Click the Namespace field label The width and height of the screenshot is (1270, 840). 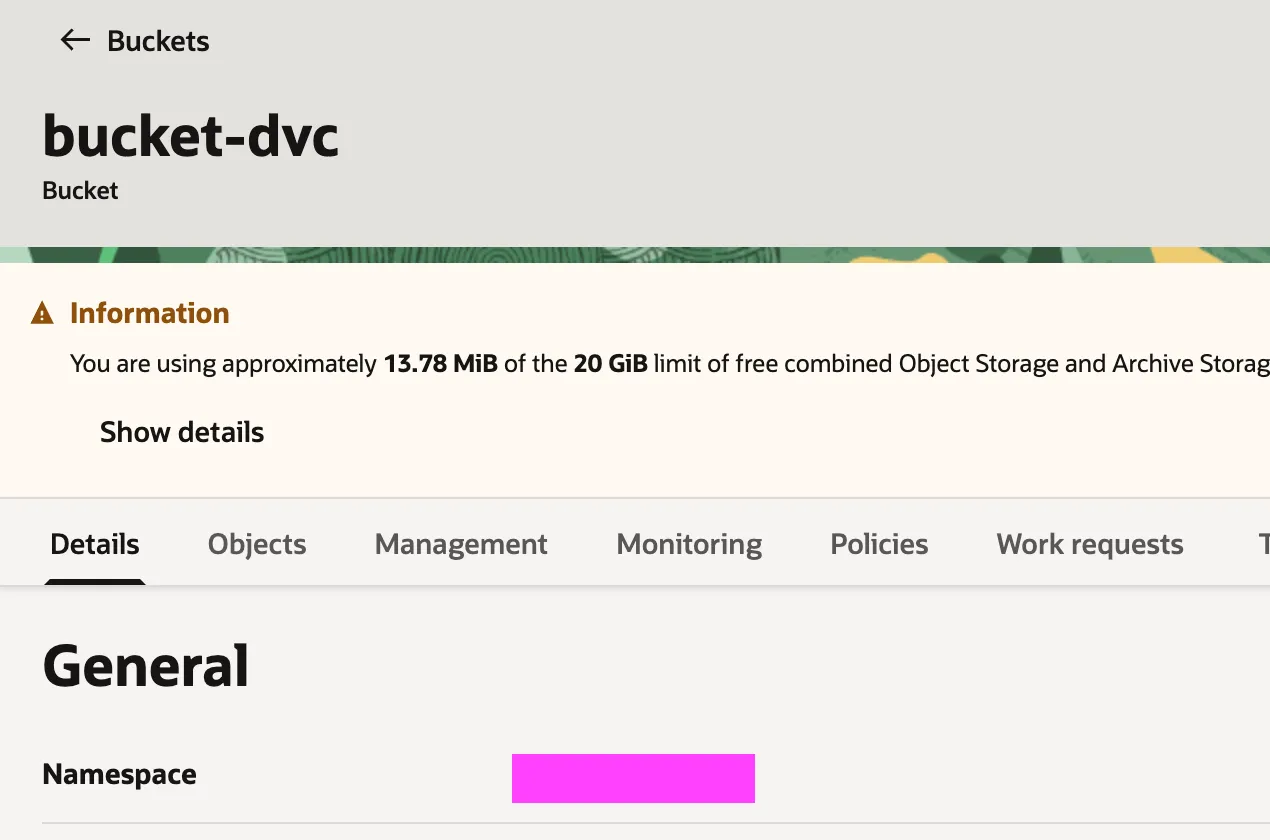[119, 774]
